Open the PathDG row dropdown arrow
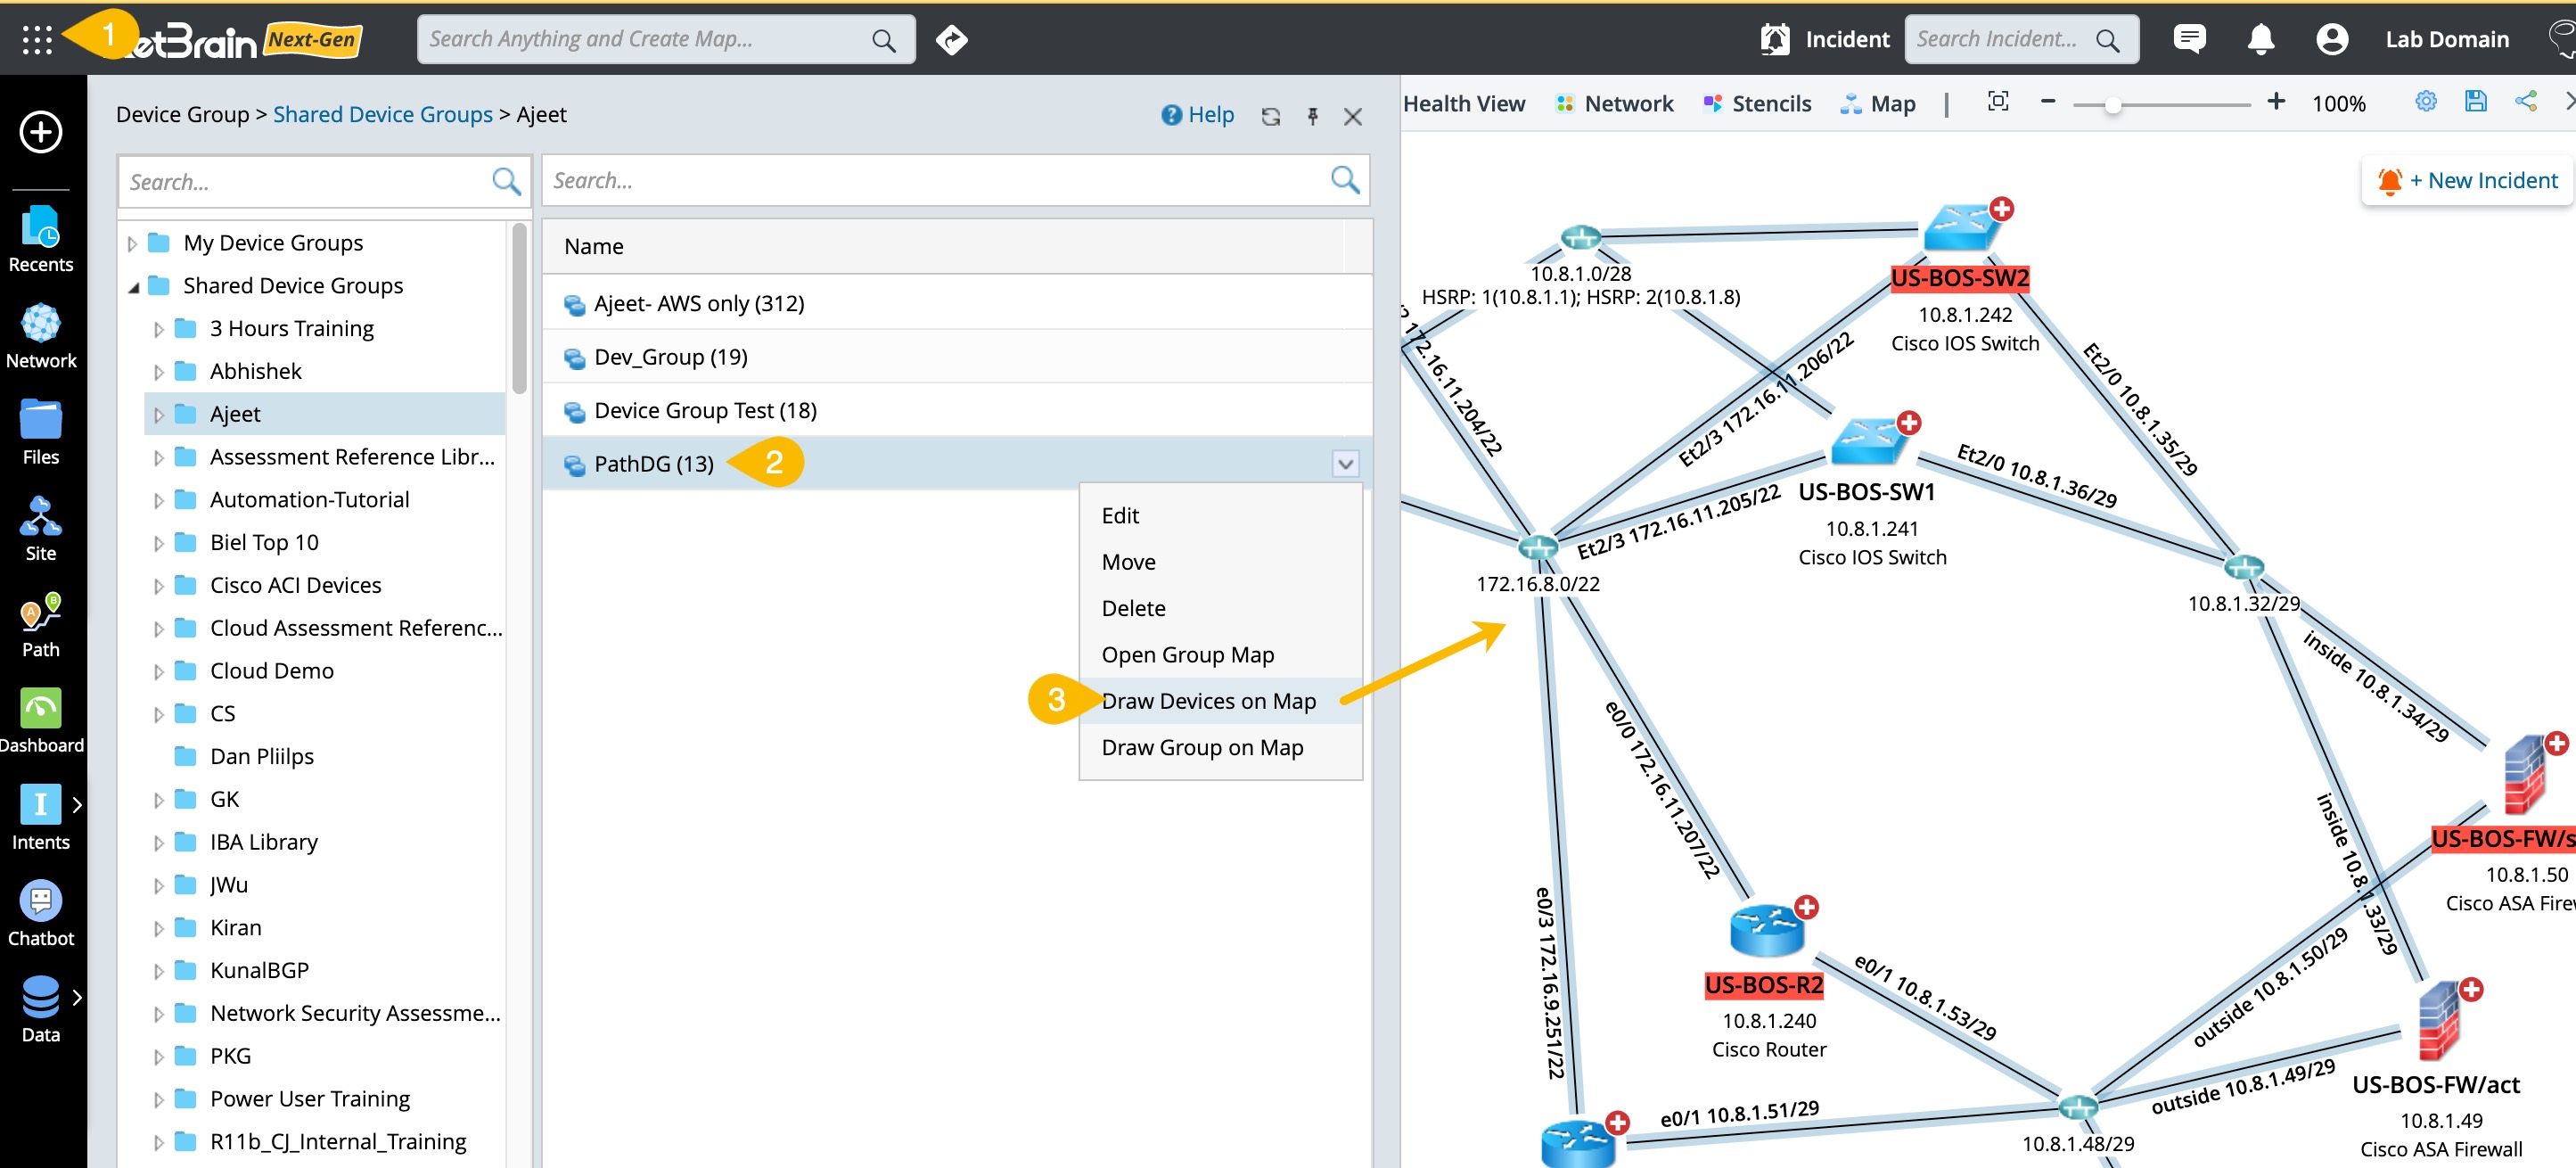 point(1345,463)
